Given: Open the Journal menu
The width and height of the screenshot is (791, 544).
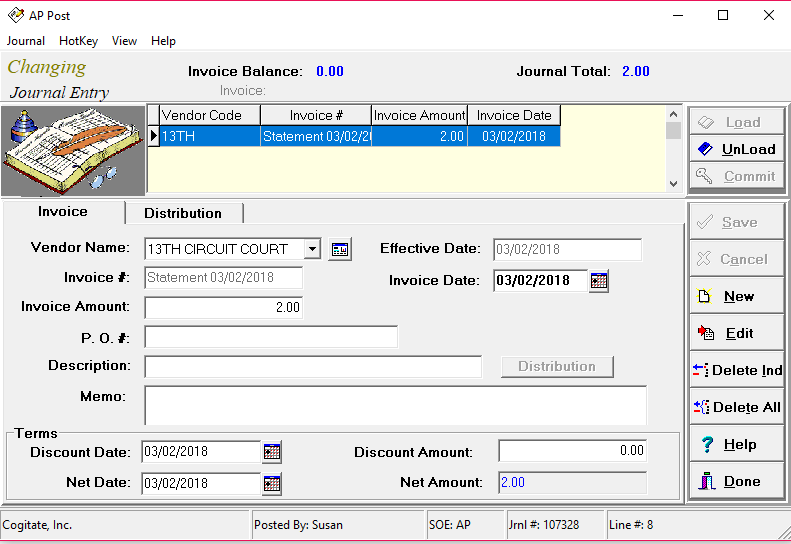Looking at the screenshot, I should point(26,41).
